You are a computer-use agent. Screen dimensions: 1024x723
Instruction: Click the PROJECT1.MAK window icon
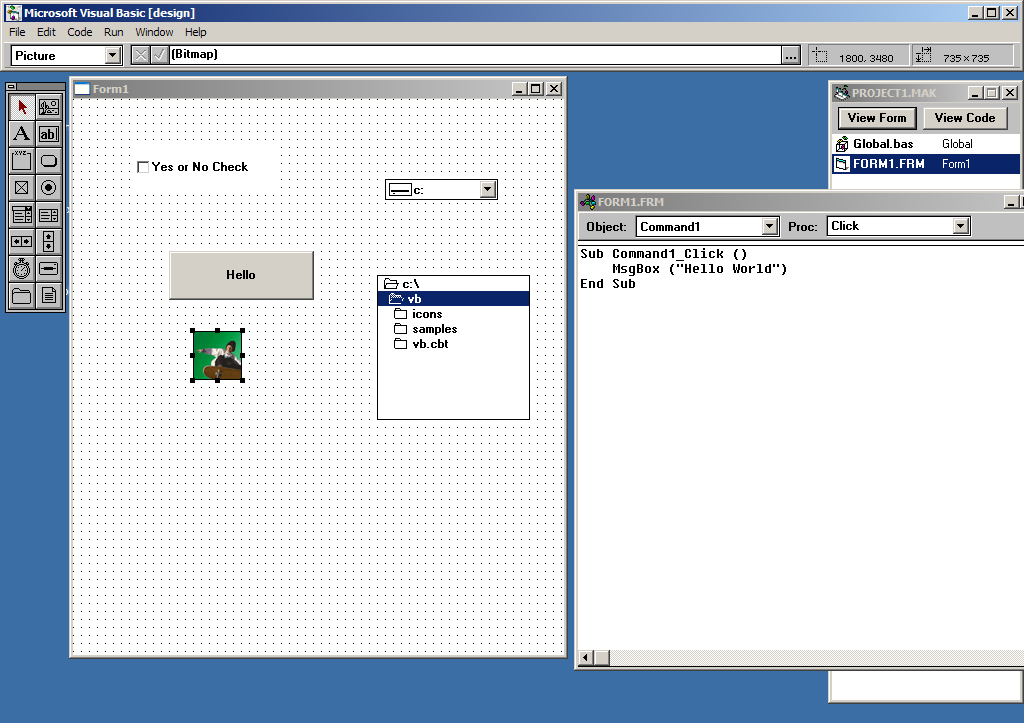[x=842, y=93]
